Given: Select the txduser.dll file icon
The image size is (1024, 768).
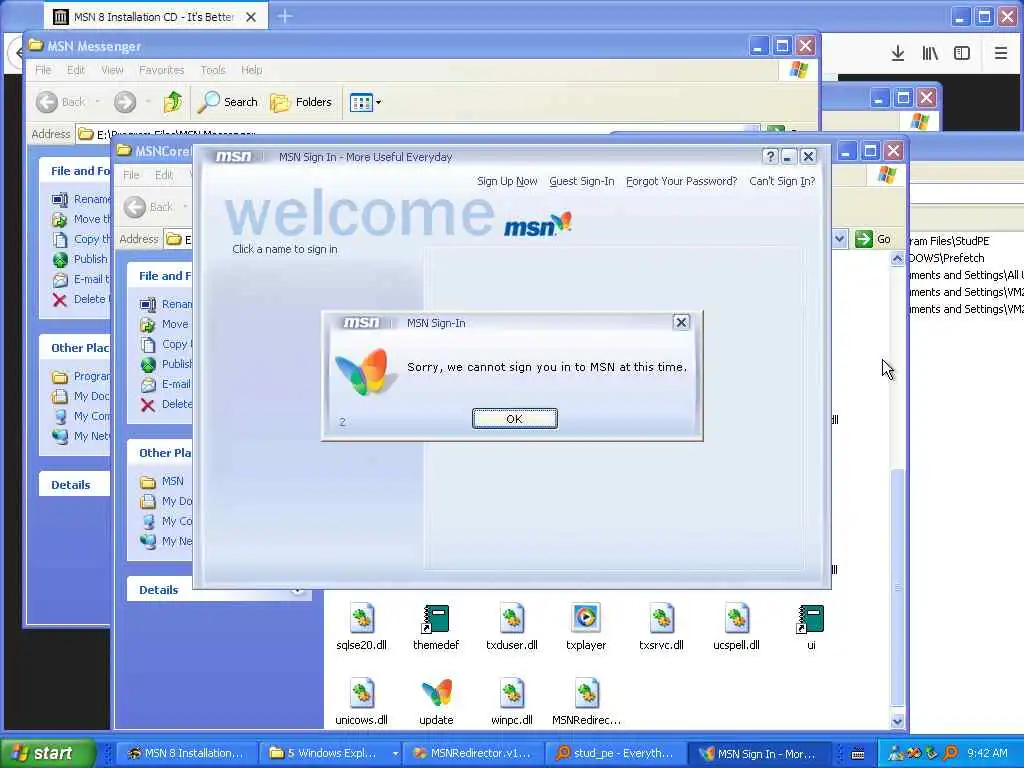Looking at the screenshot, I should (x=511, y=628).
